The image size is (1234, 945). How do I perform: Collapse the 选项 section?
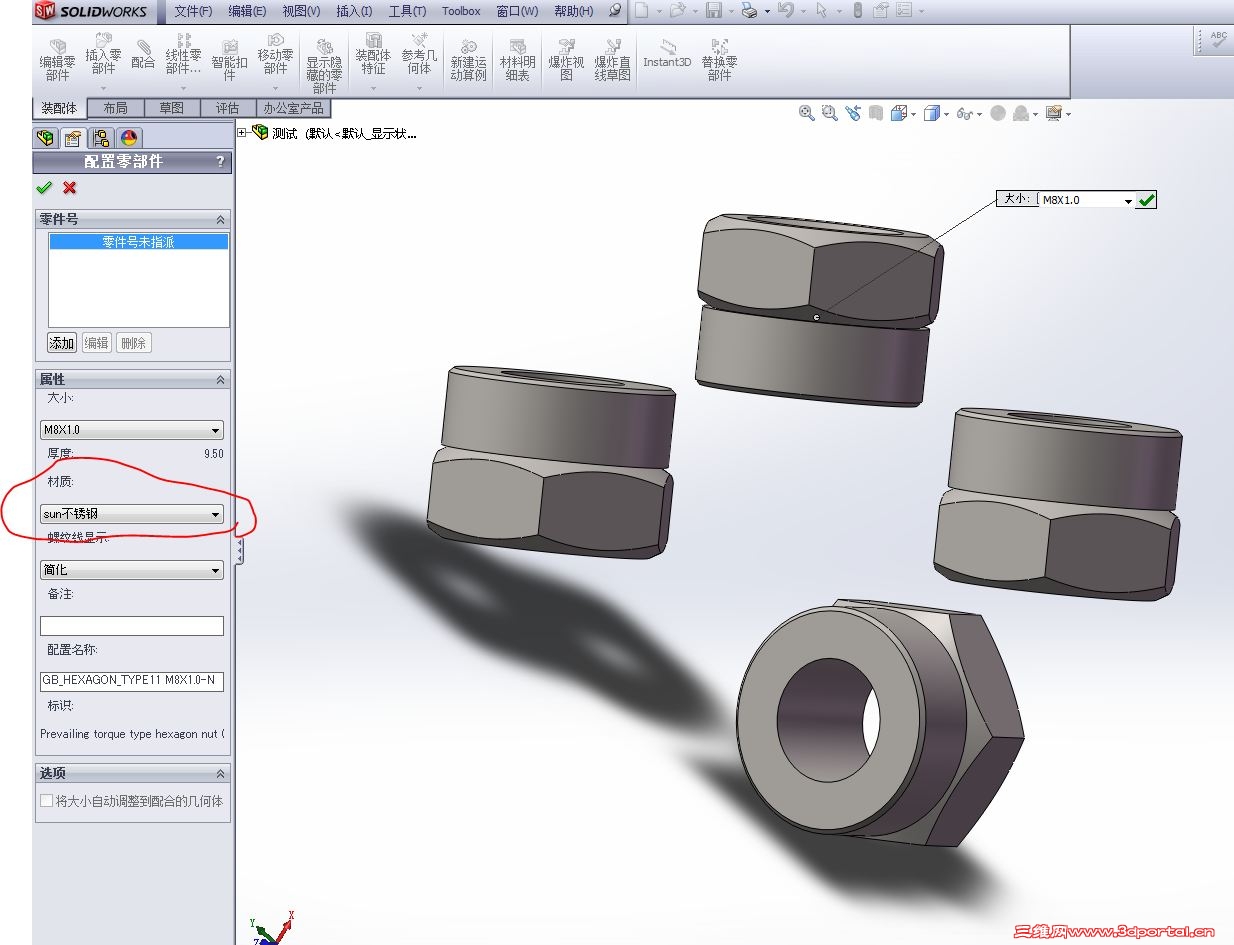tap(220, 774)
